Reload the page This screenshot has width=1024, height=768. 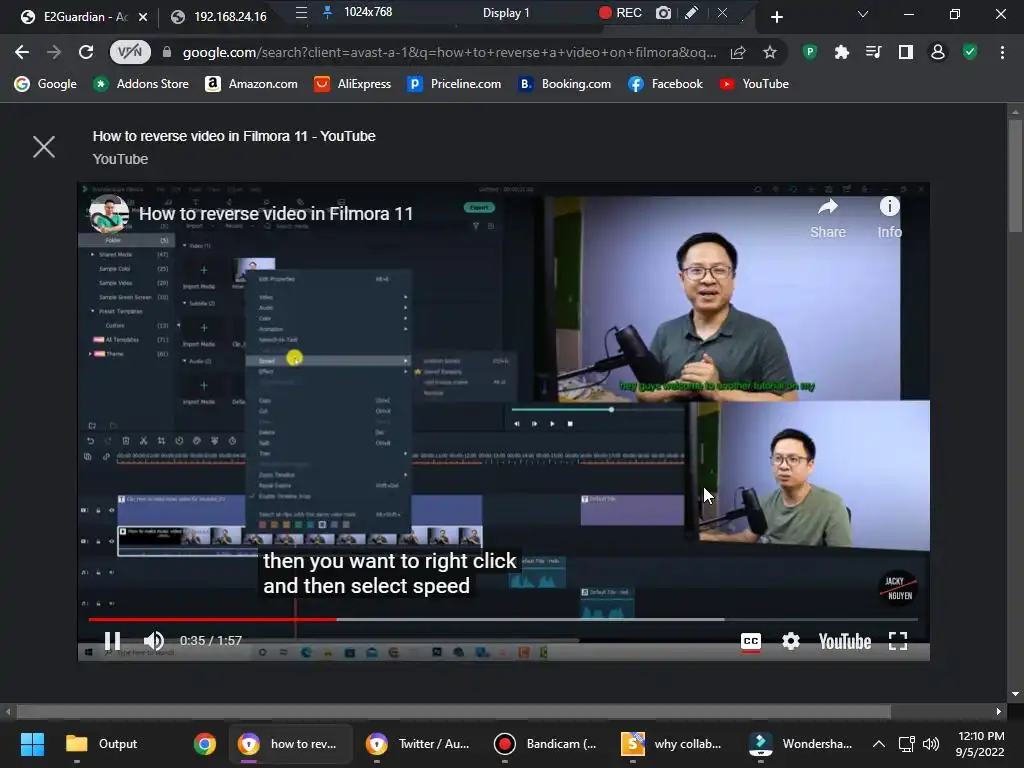[86, 52]
